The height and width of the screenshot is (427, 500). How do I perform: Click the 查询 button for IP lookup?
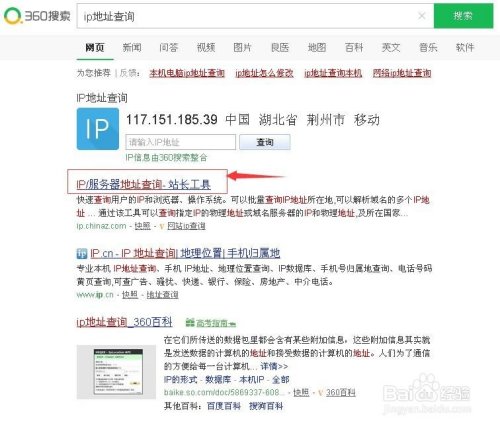point(265,142)
